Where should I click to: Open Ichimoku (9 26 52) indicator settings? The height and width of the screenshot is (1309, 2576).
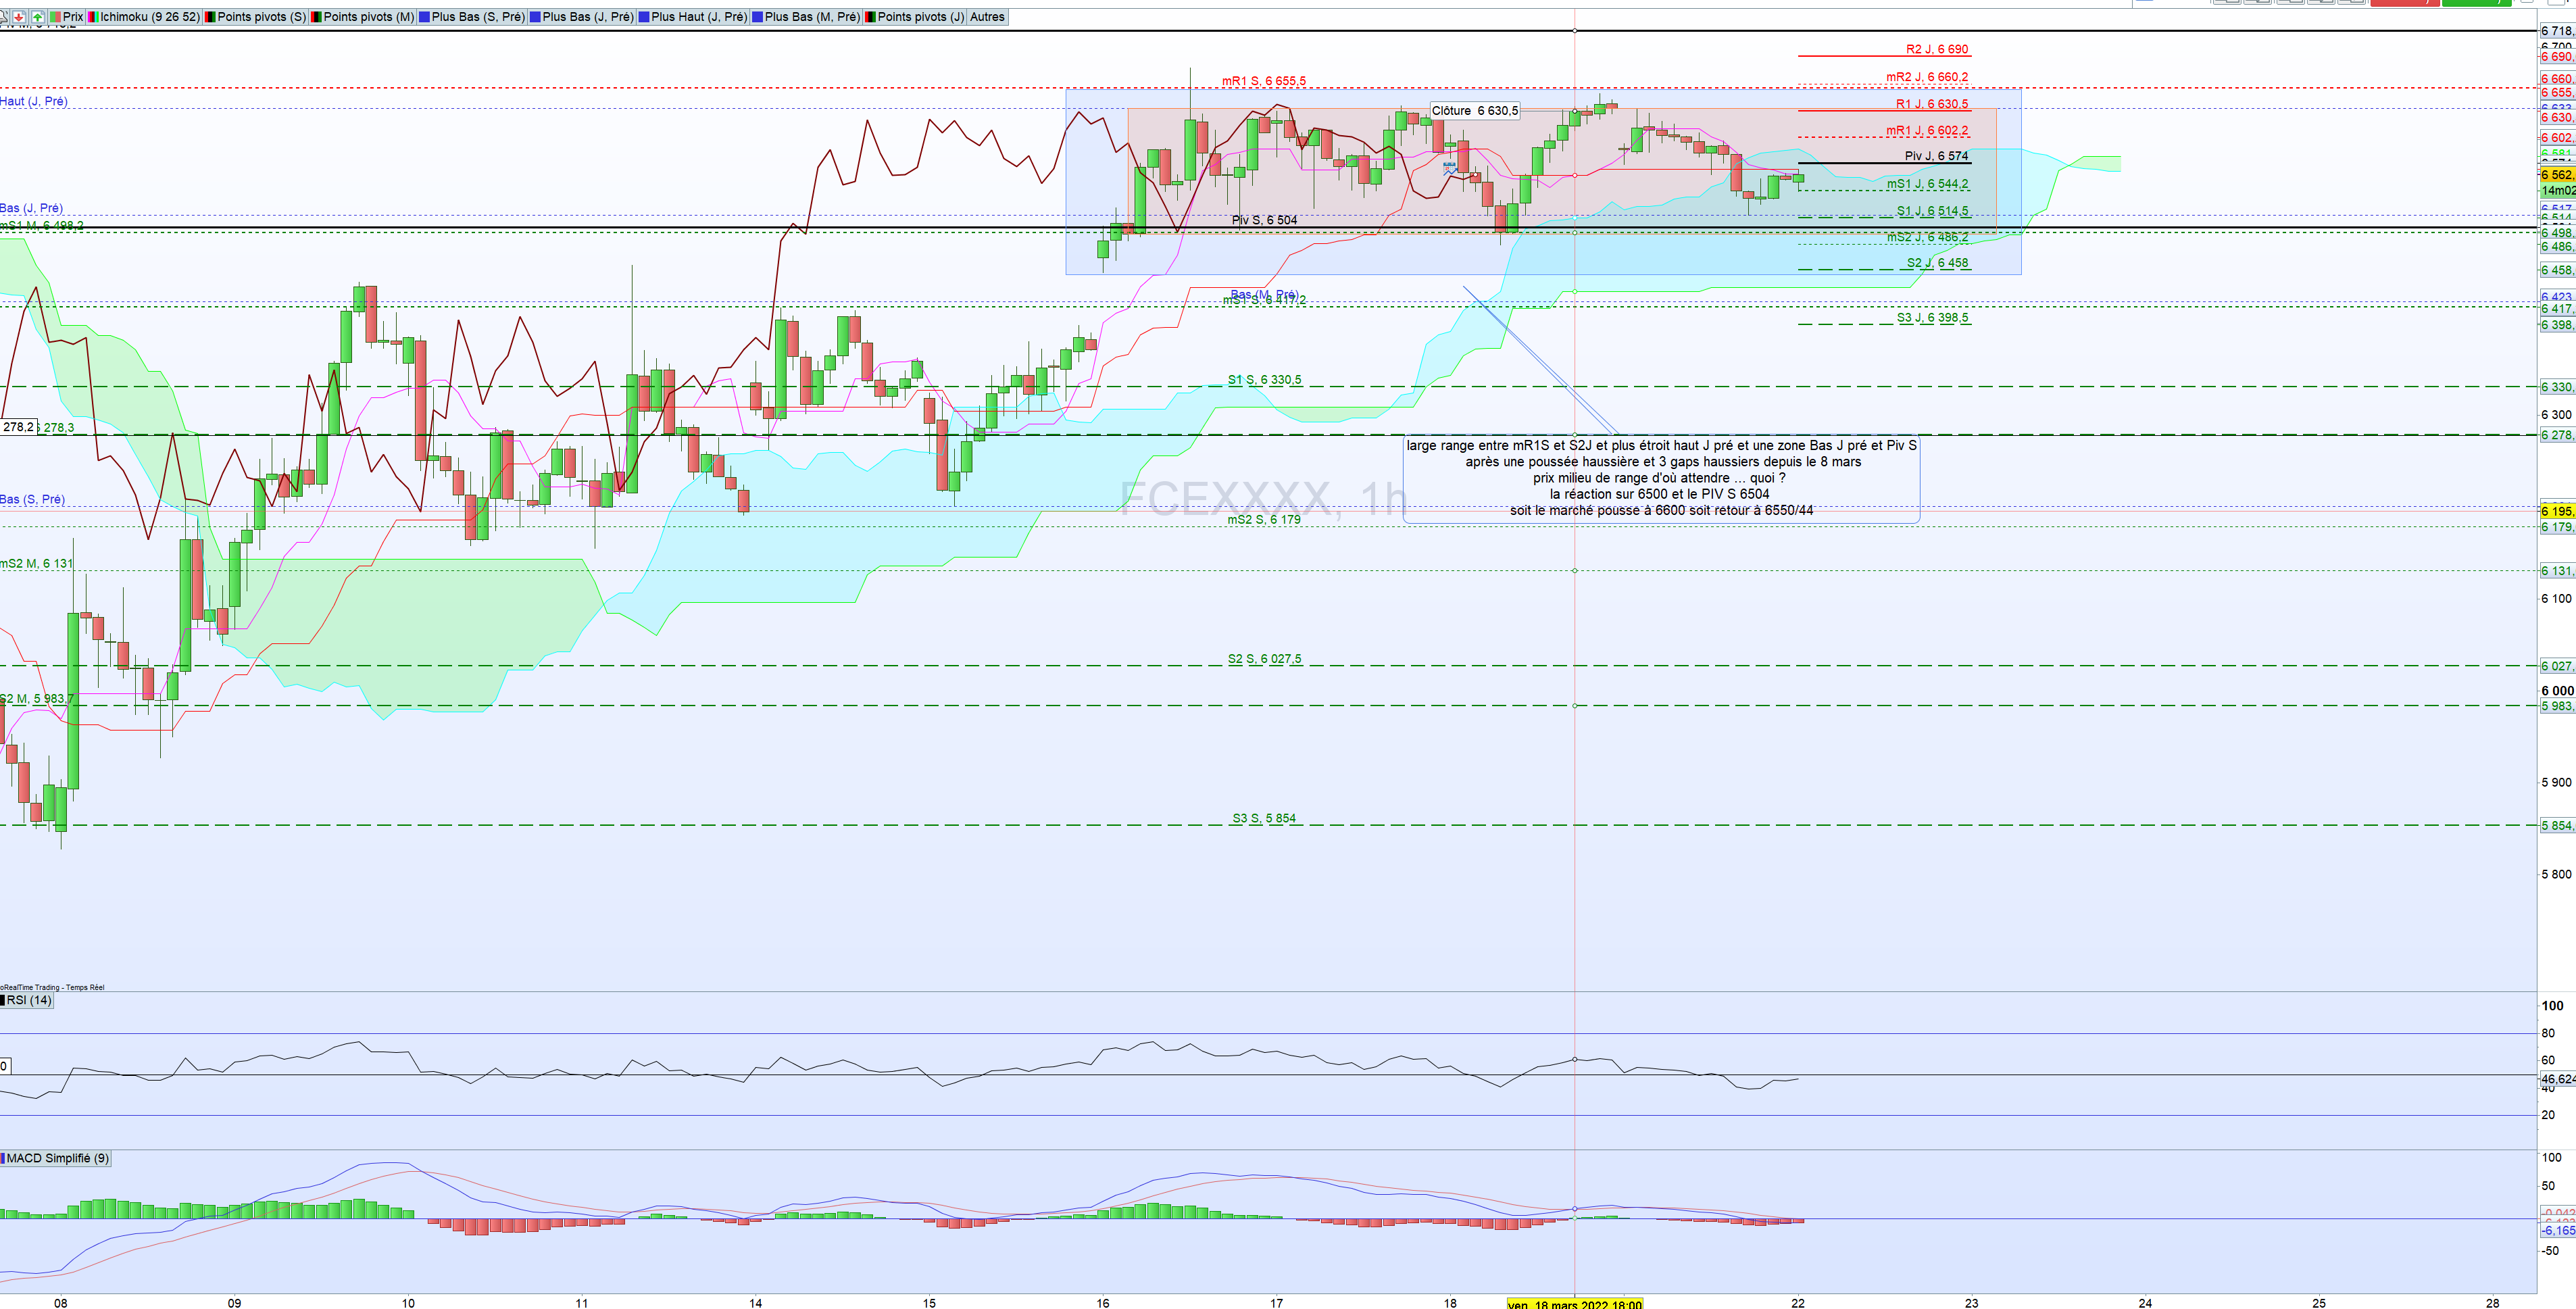point(149,17)
